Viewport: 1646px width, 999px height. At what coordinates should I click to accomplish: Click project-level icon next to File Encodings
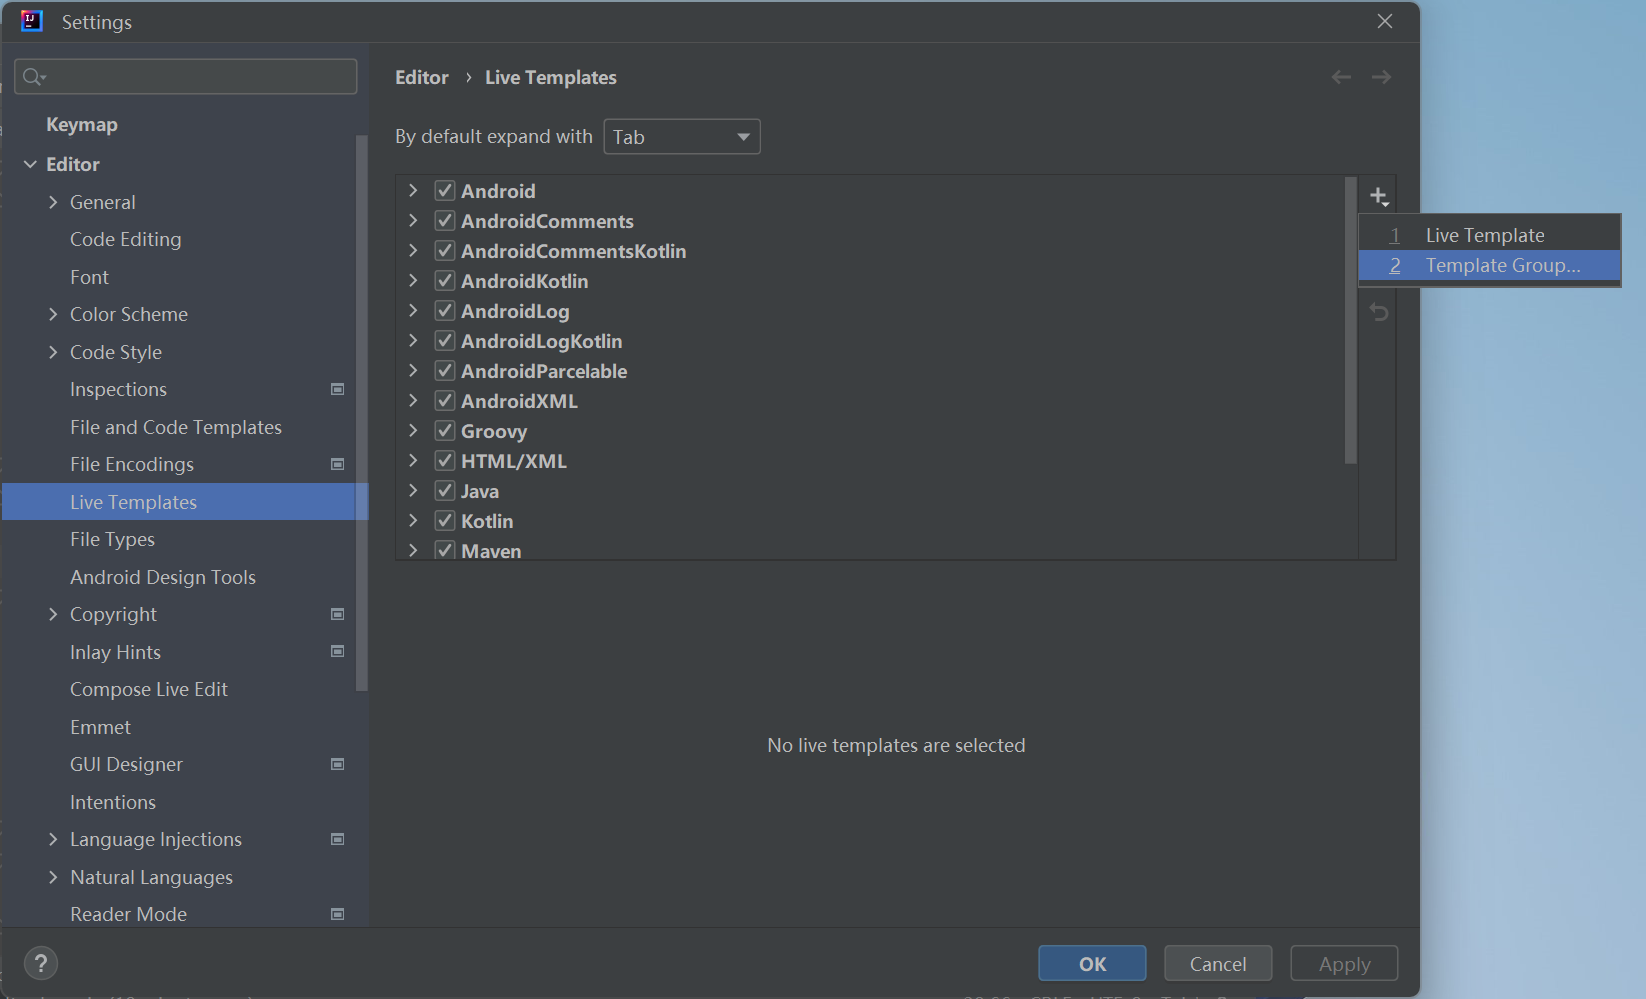coord(338,464)
